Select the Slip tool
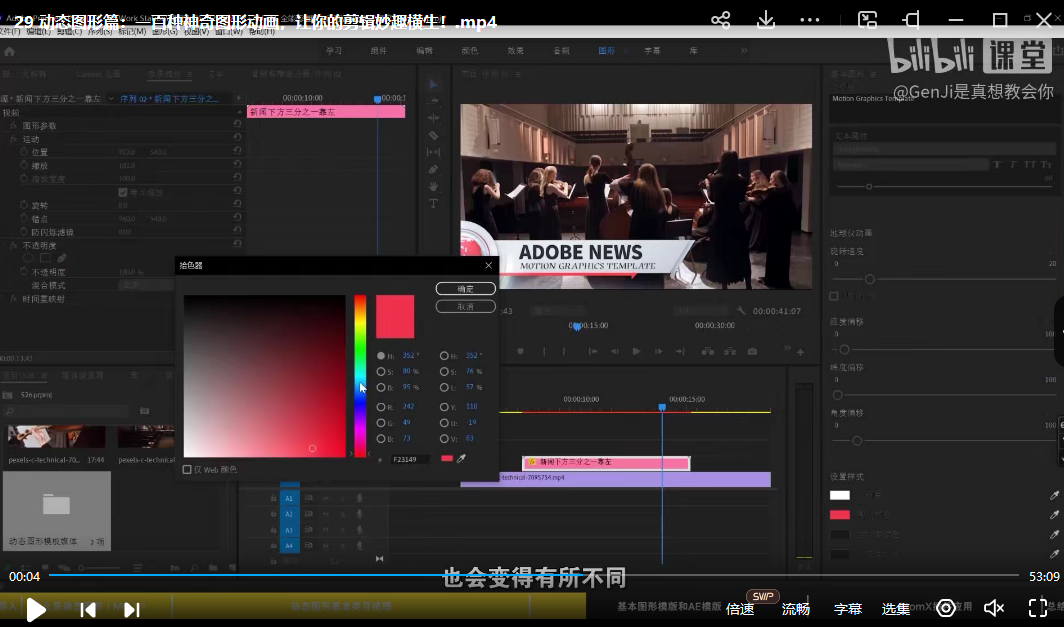Screen dimensions: 1064x627 (434, 152)
